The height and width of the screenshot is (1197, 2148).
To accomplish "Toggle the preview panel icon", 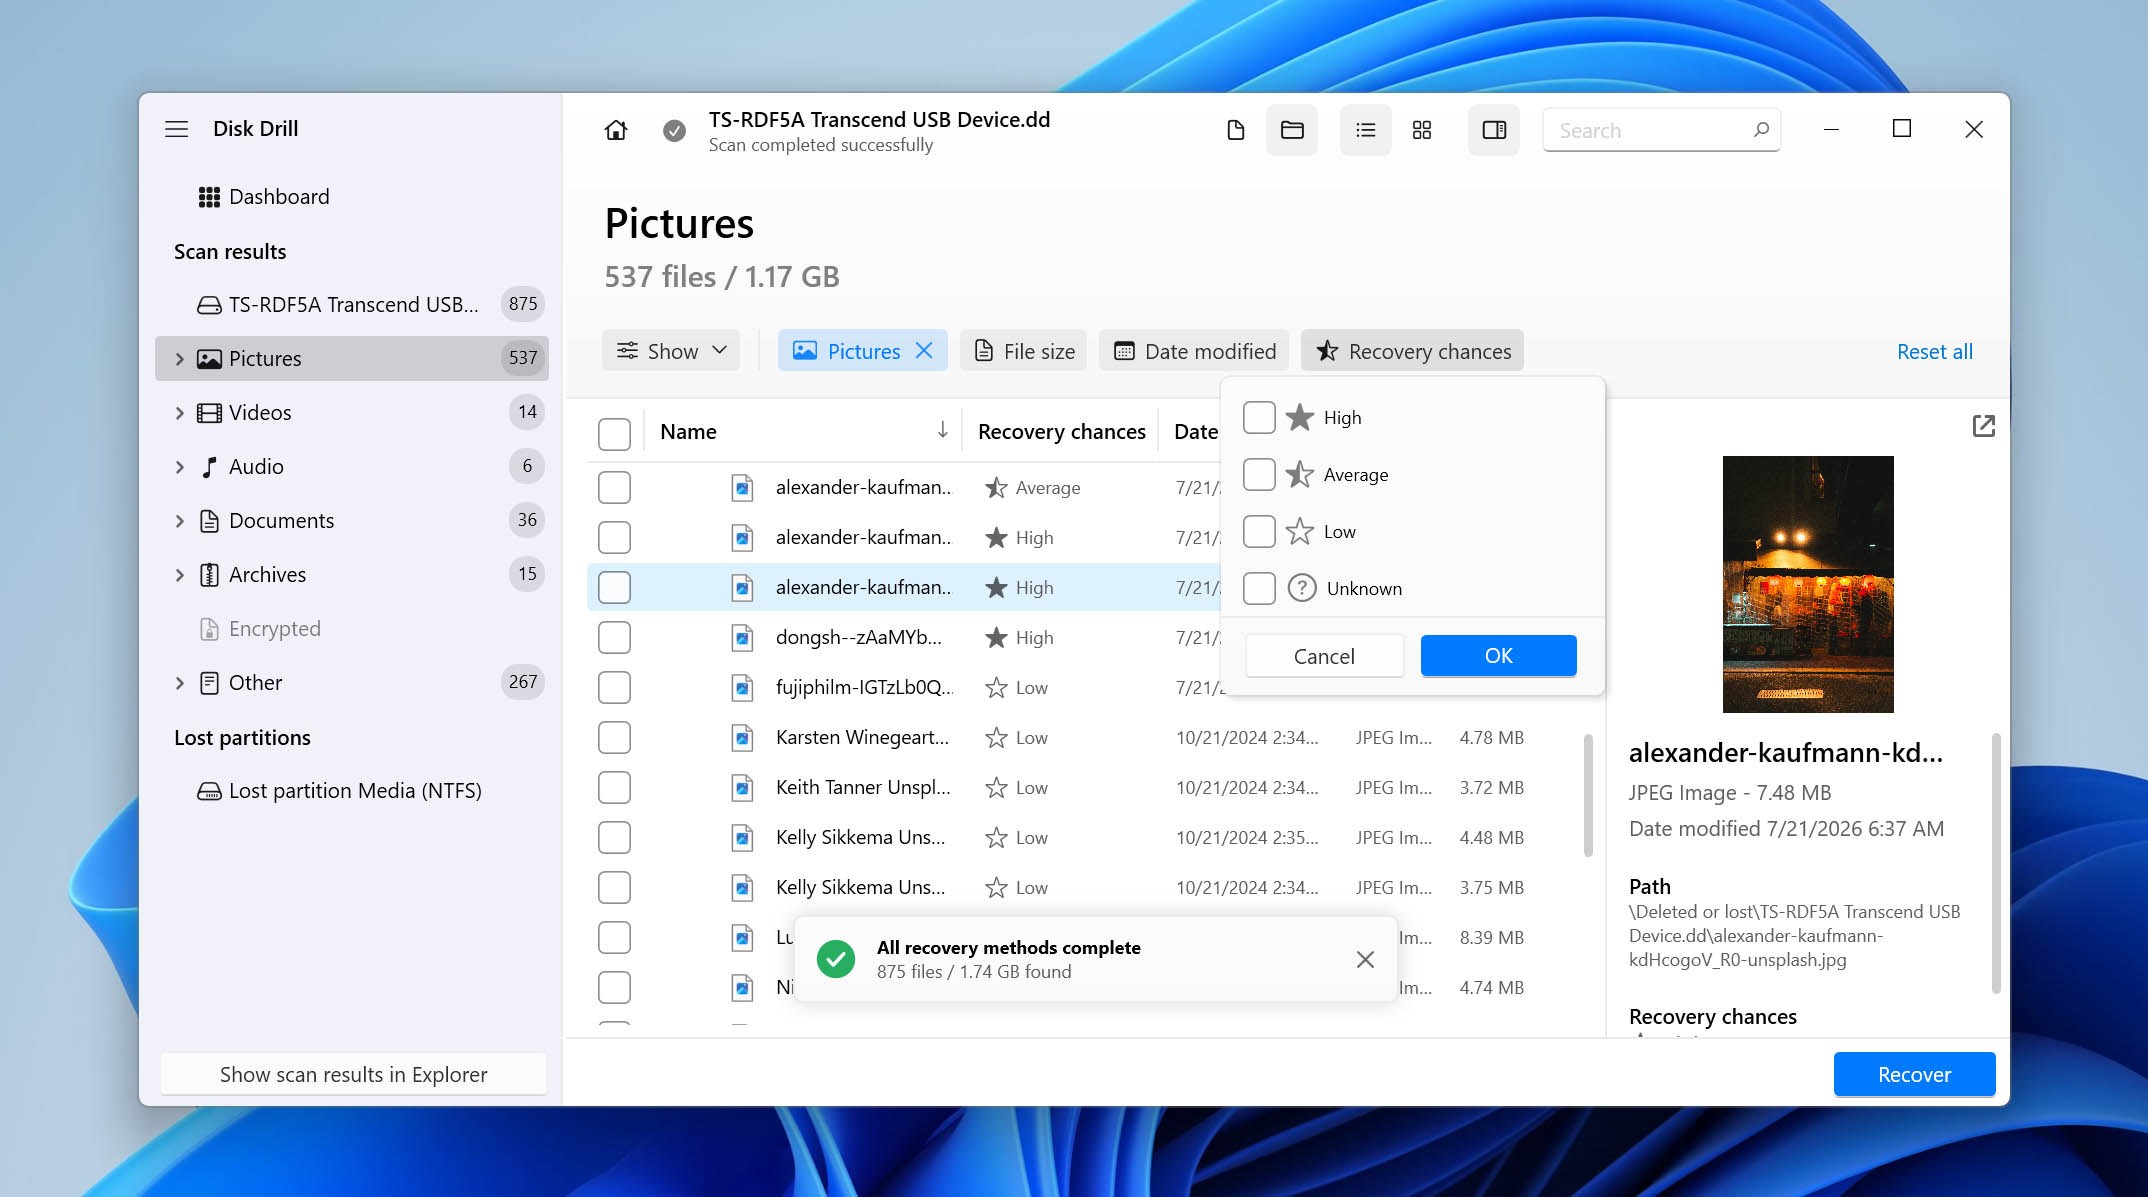I will [1494, 130].
